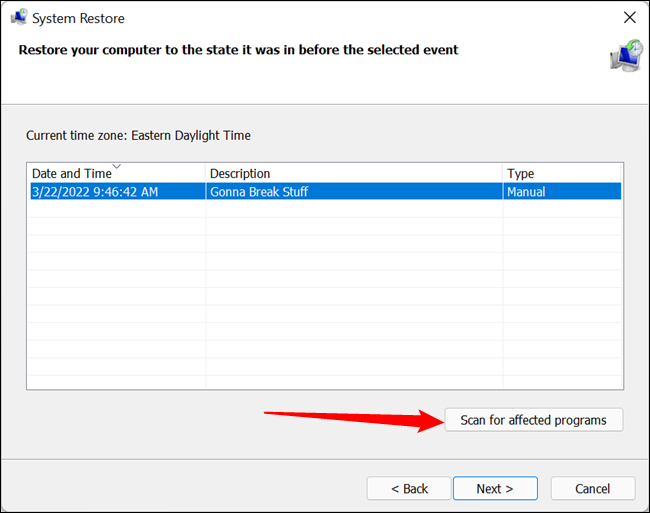
Task: Sort restore points by Description column
Action: coord(240,174)
